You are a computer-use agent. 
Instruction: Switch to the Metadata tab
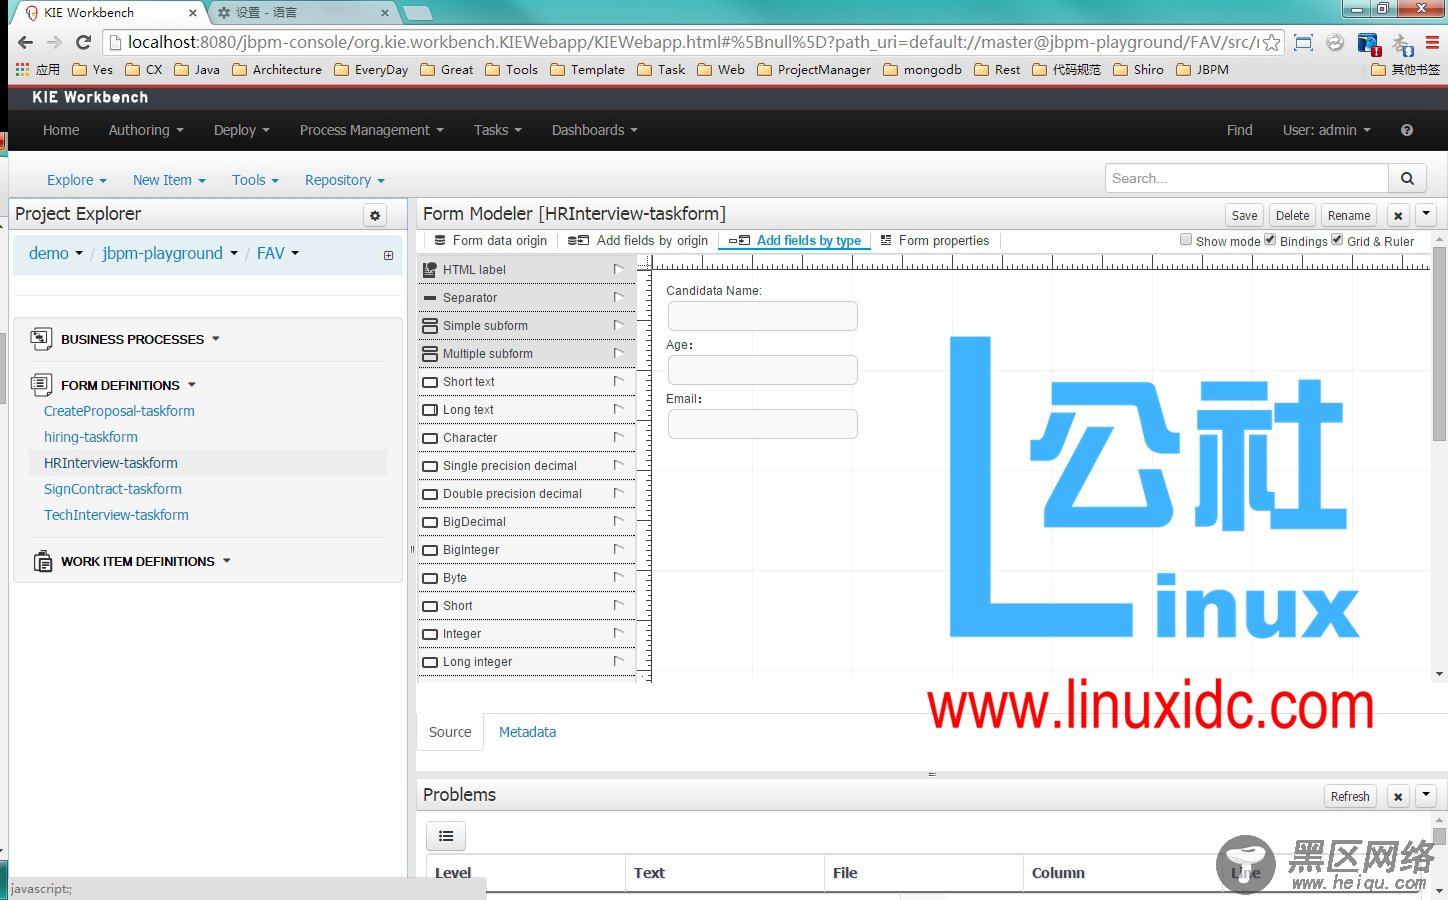(x=527, y=732)
